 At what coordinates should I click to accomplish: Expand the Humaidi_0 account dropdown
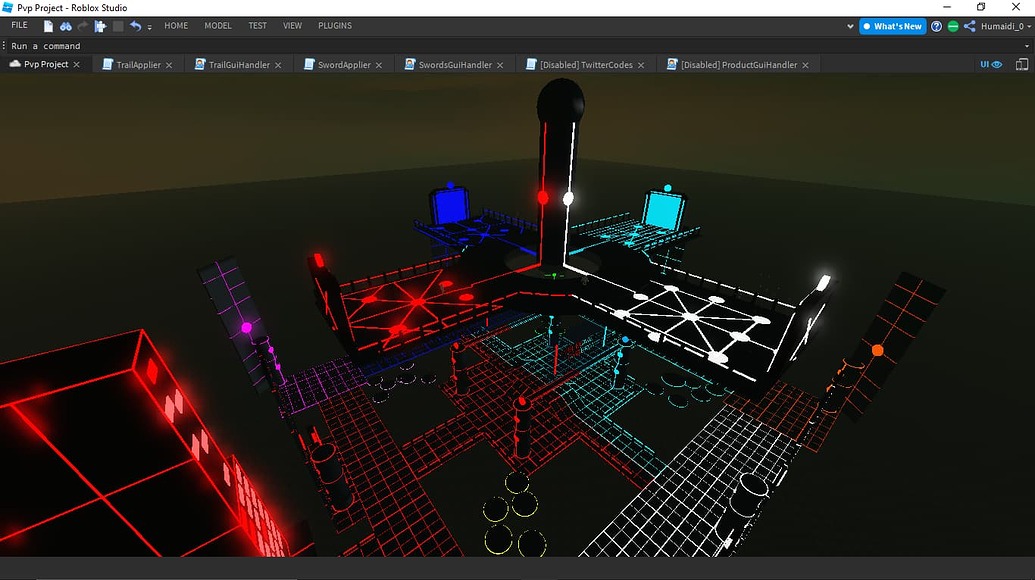coord(1027,26)
